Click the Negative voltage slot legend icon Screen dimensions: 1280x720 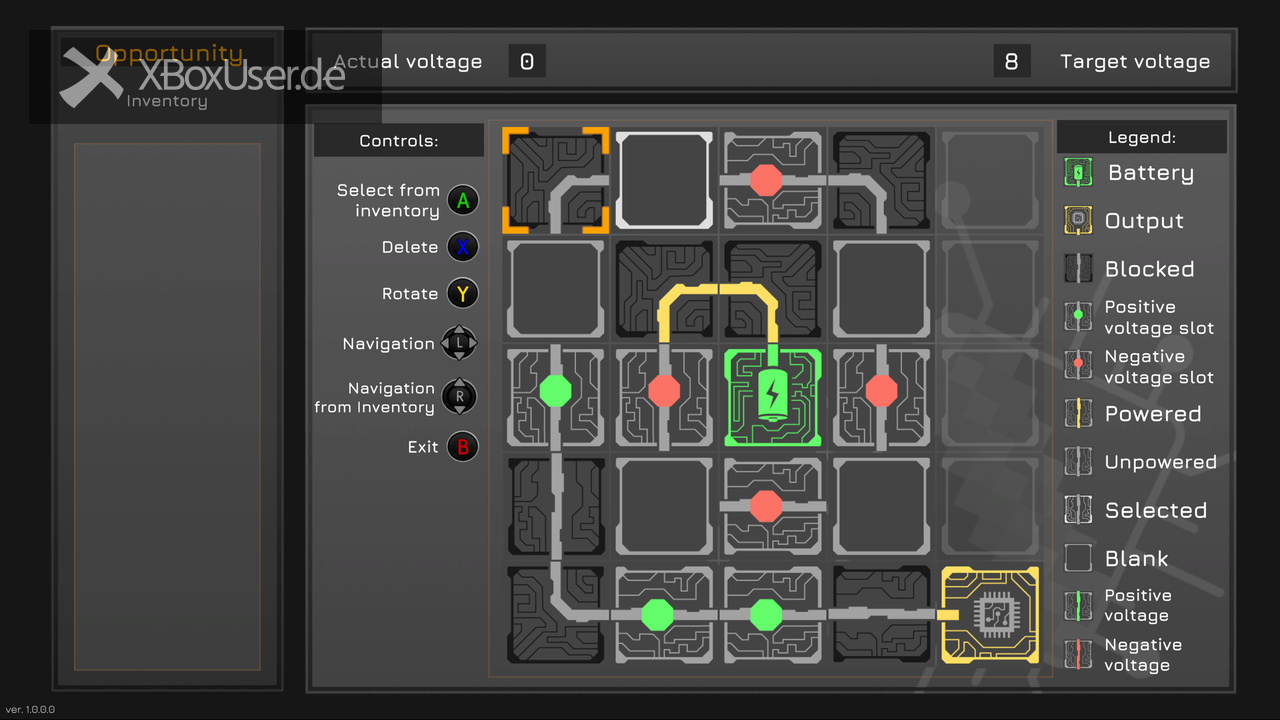(1078, 366)
